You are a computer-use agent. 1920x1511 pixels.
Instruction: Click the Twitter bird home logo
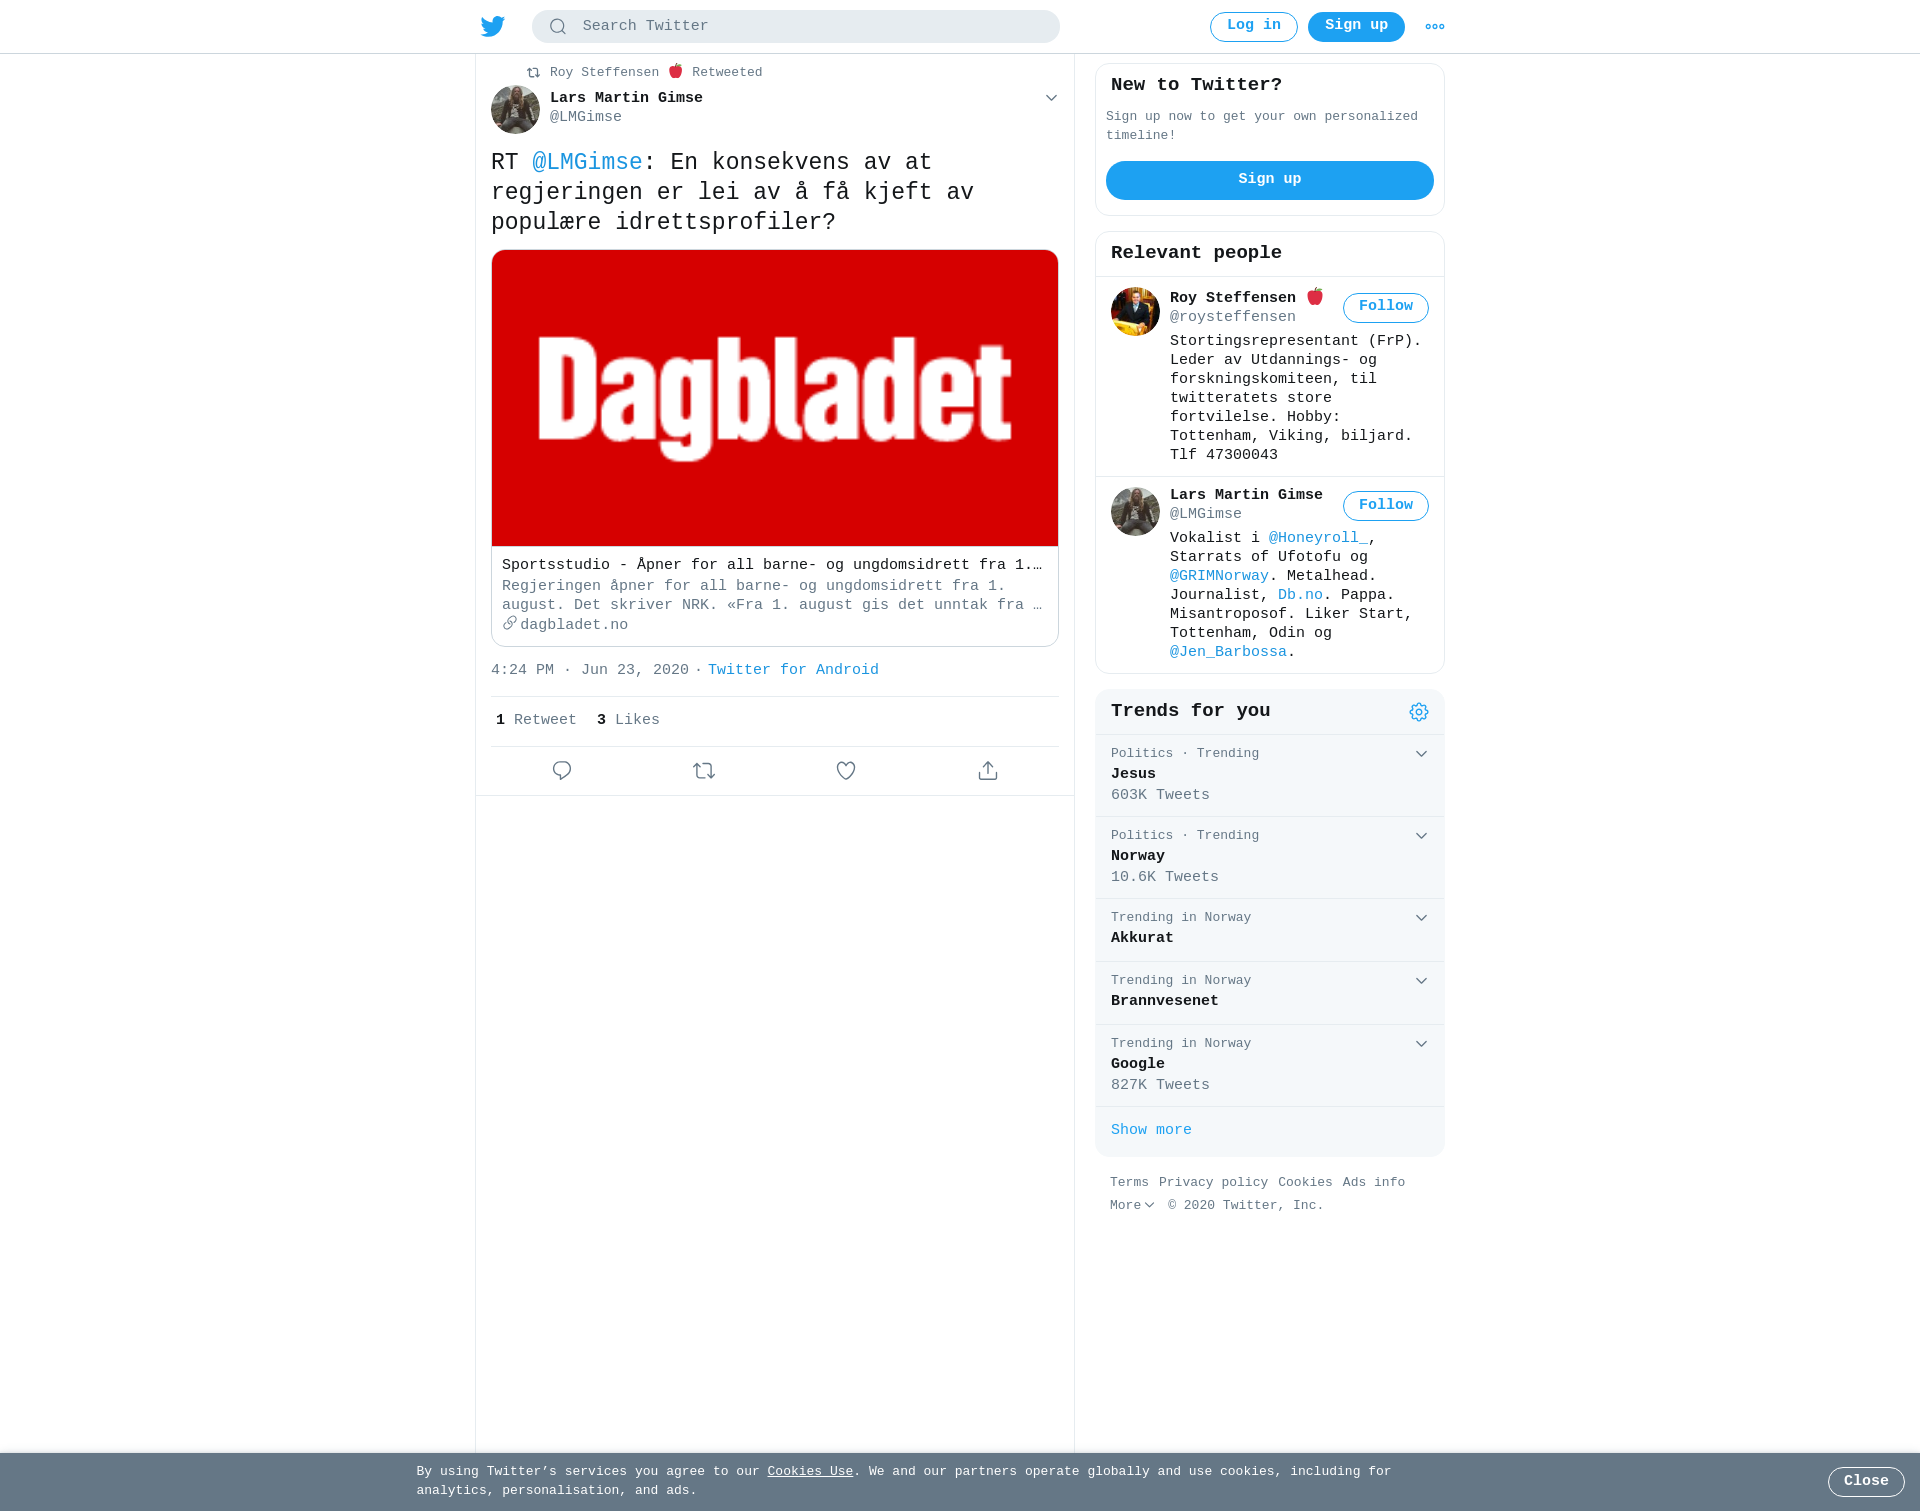click(492, 26)
